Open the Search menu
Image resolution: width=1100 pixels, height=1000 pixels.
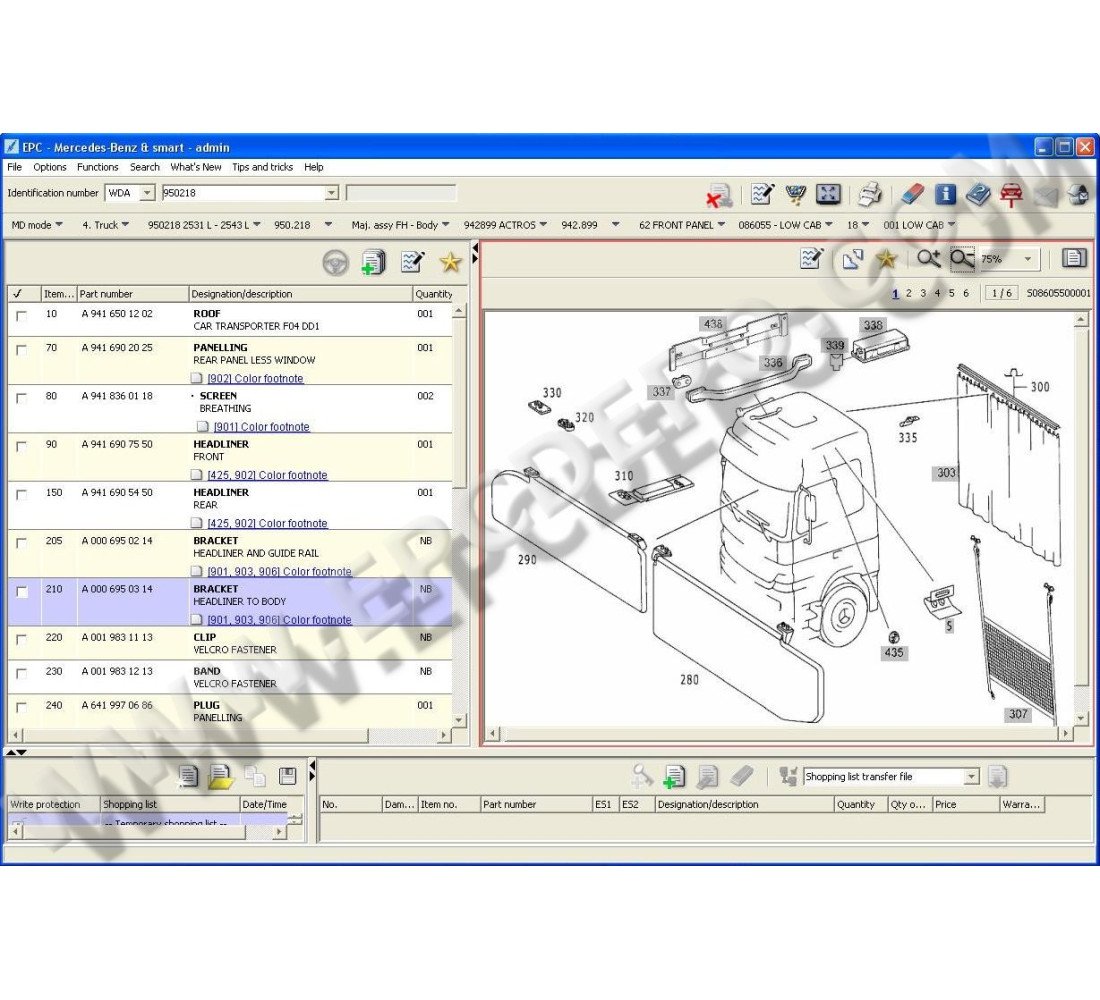[145, 167]
